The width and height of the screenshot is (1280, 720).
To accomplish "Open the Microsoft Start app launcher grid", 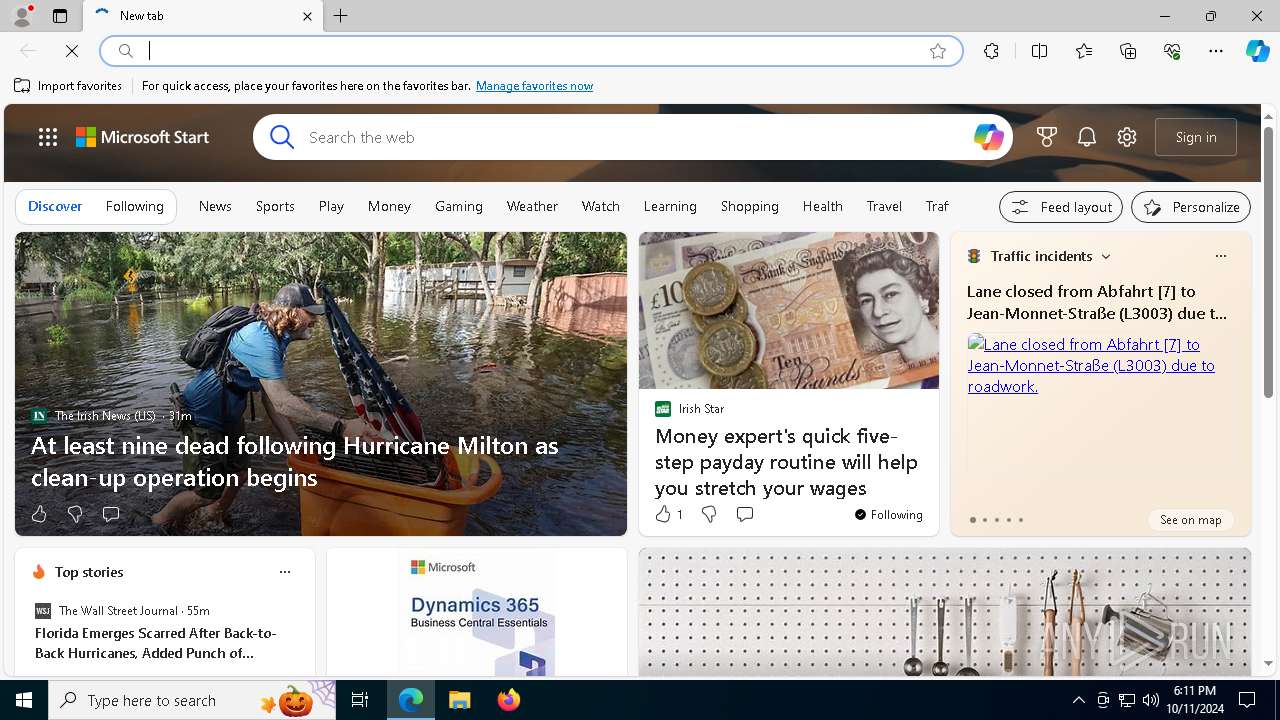I will coord(48,137).
